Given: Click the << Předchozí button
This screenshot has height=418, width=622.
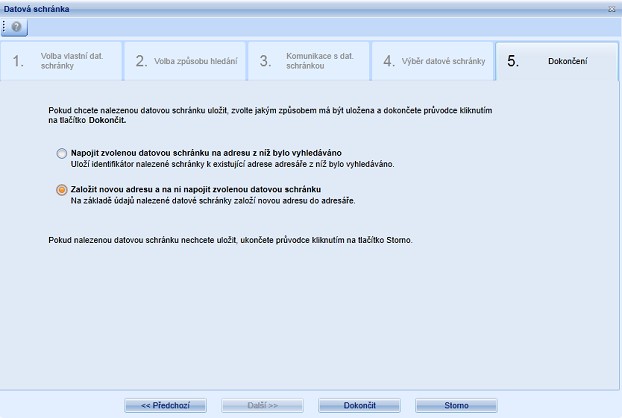Looking at the screenshot, I should click(165, 405).
